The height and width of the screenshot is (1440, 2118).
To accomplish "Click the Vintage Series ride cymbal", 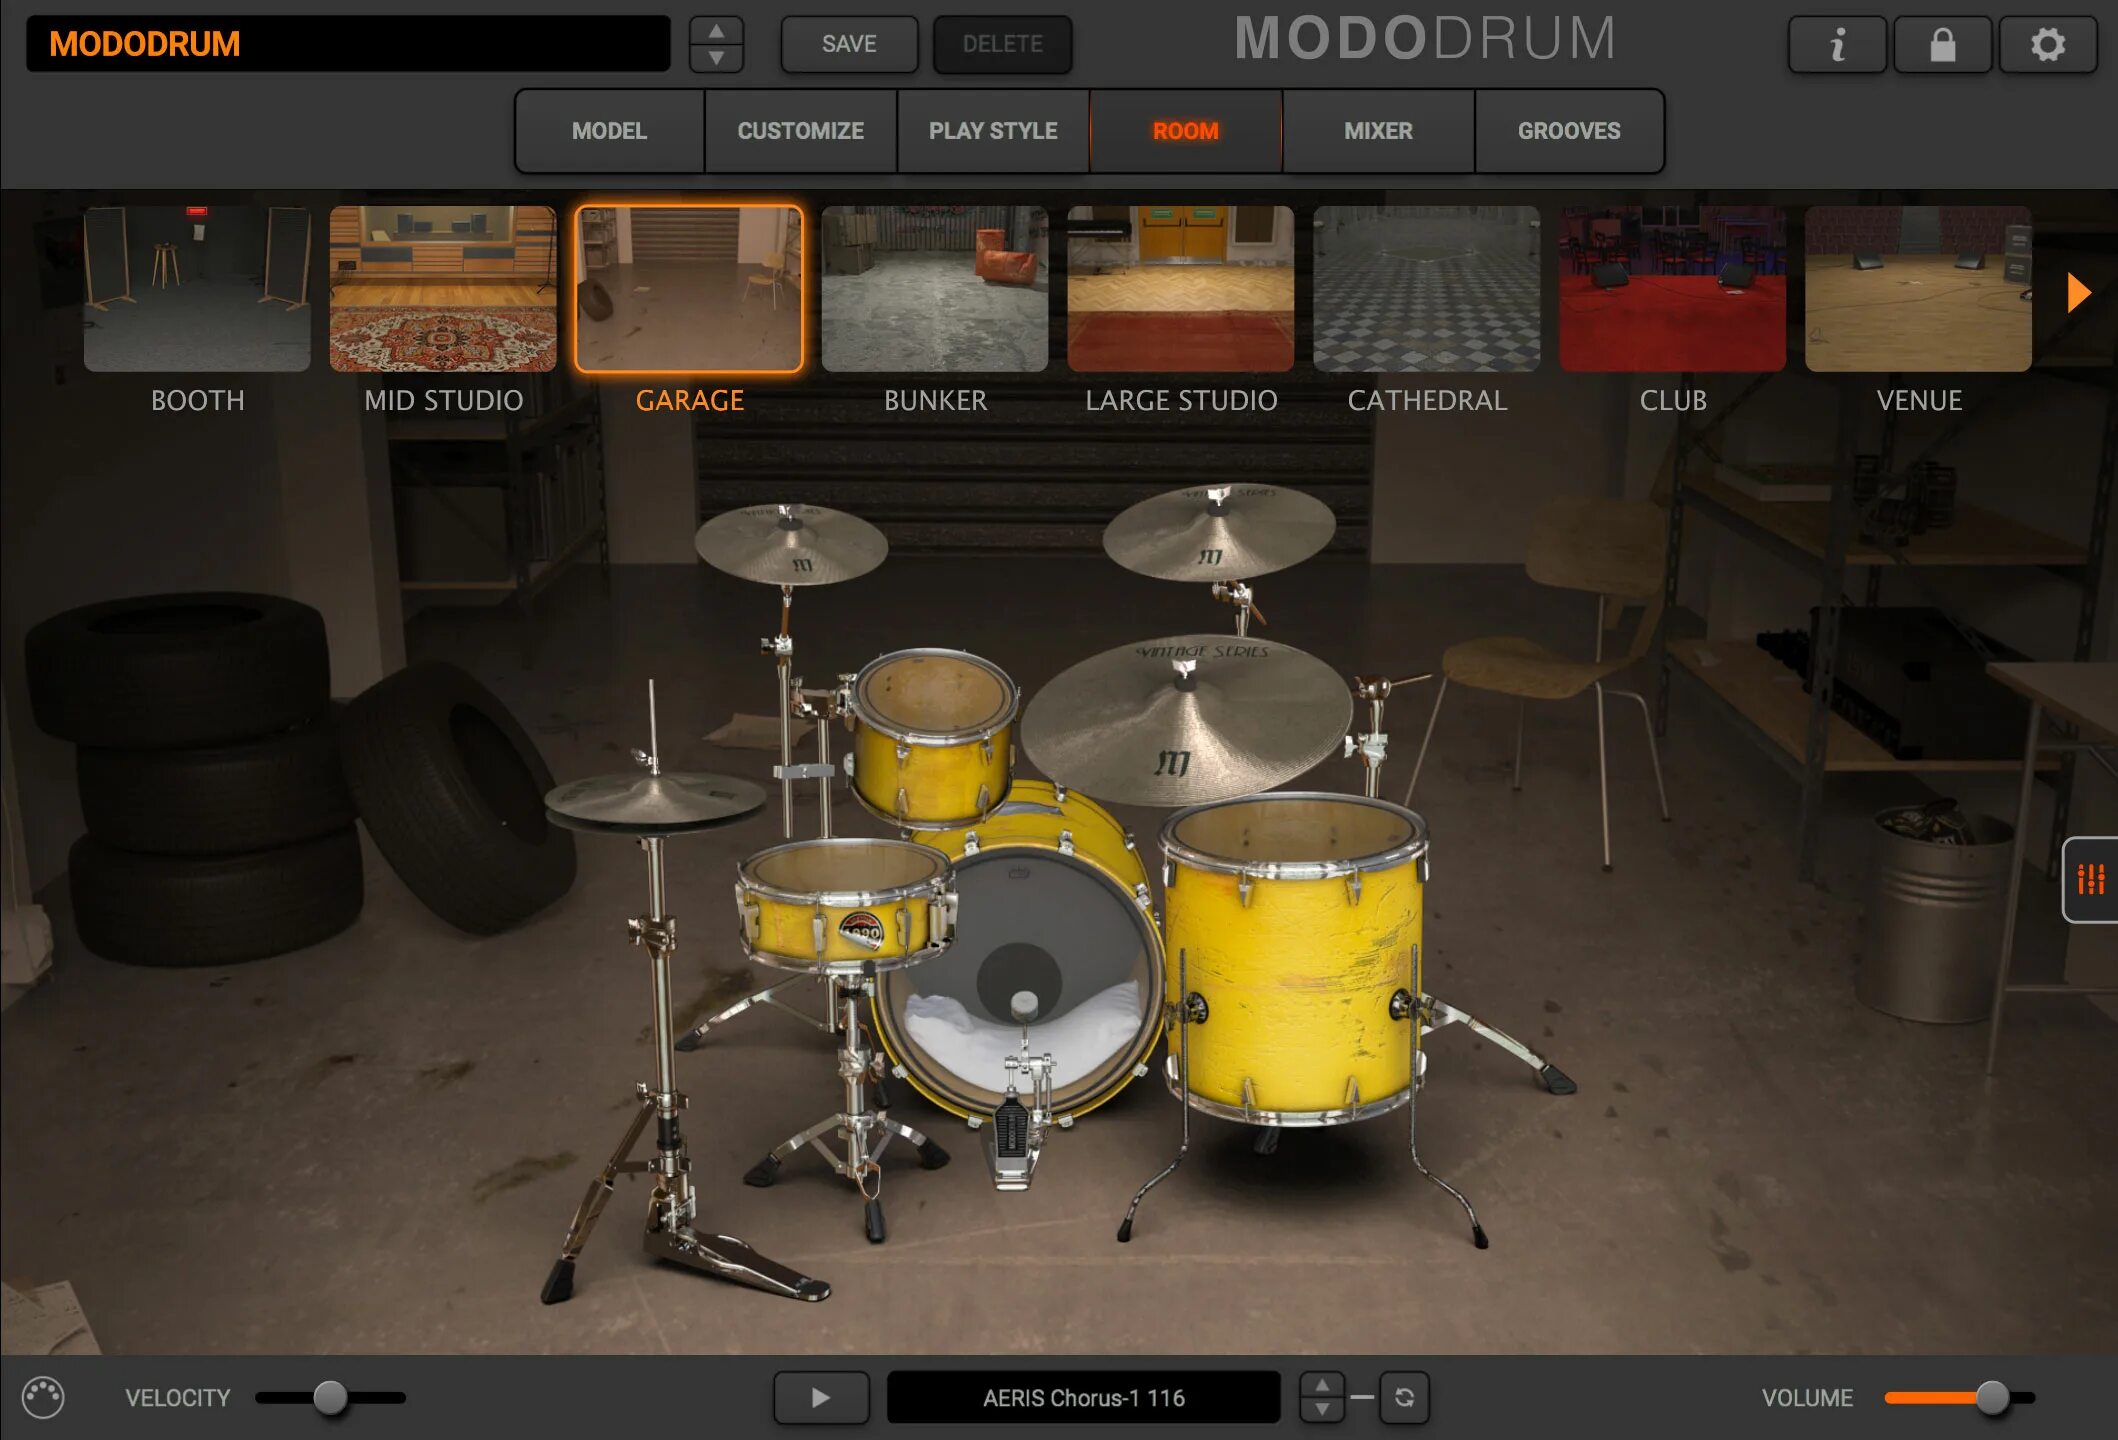I will click(1186, 718).
